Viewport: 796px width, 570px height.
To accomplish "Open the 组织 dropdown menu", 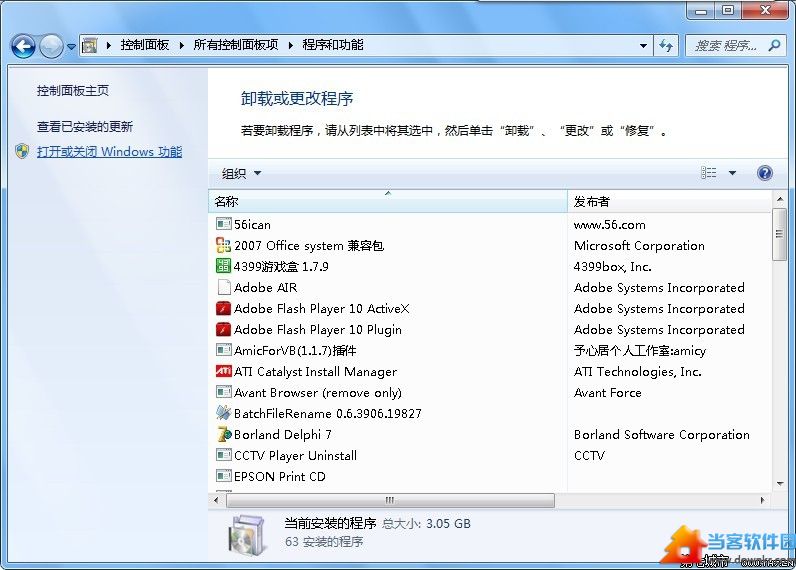I will click(x=241, y=174).
